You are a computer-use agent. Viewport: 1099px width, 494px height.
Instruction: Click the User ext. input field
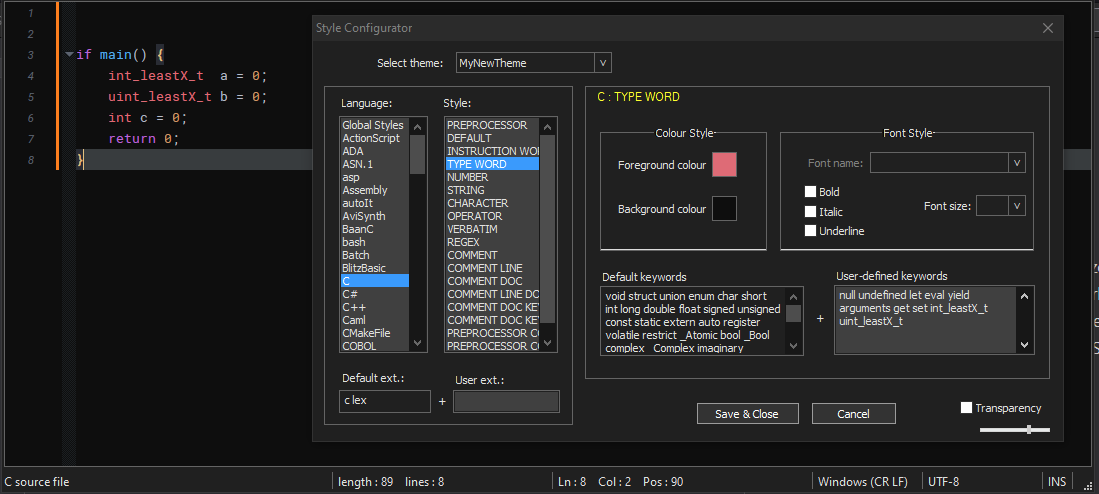tap(506, 401)
